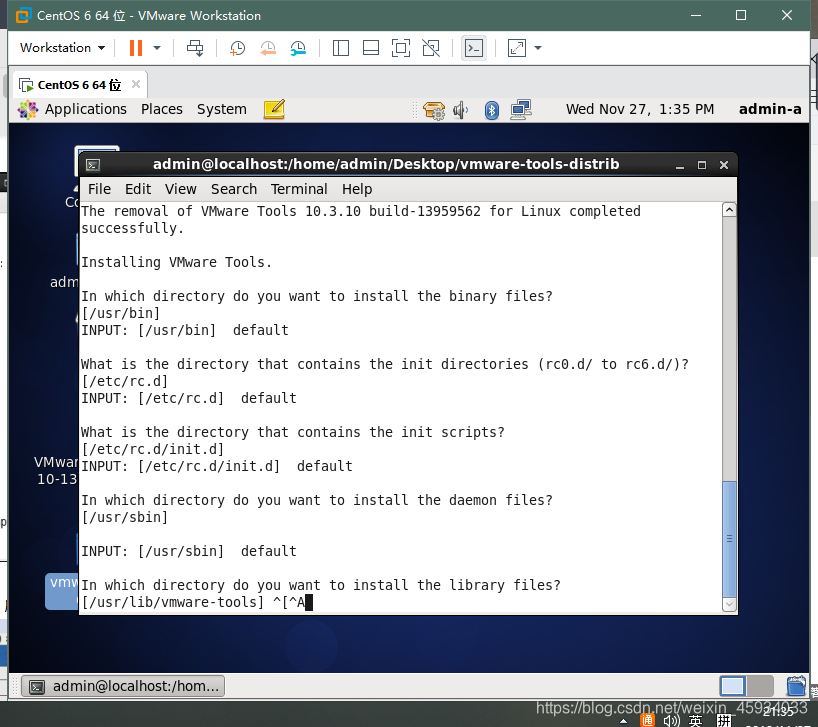This screenshot has height=727, width=818.
Task: Open the Places menu
Action: 162,109
